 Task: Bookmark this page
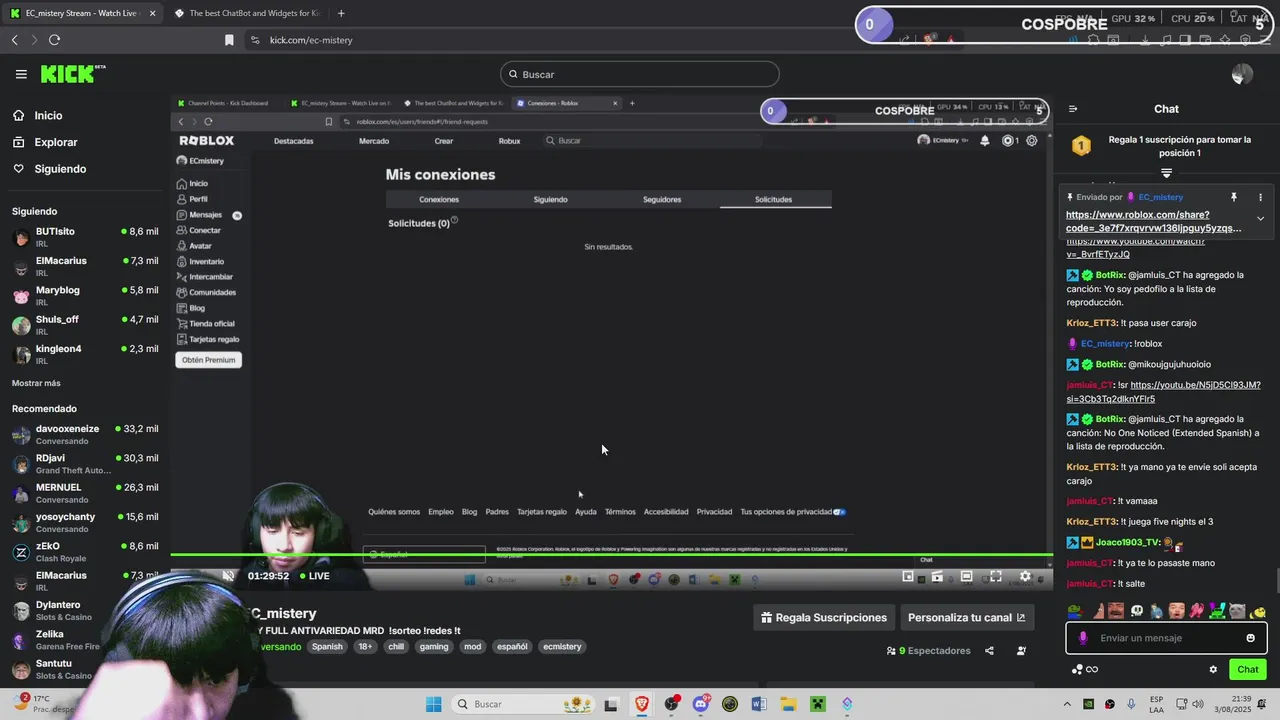pos(229,40)
